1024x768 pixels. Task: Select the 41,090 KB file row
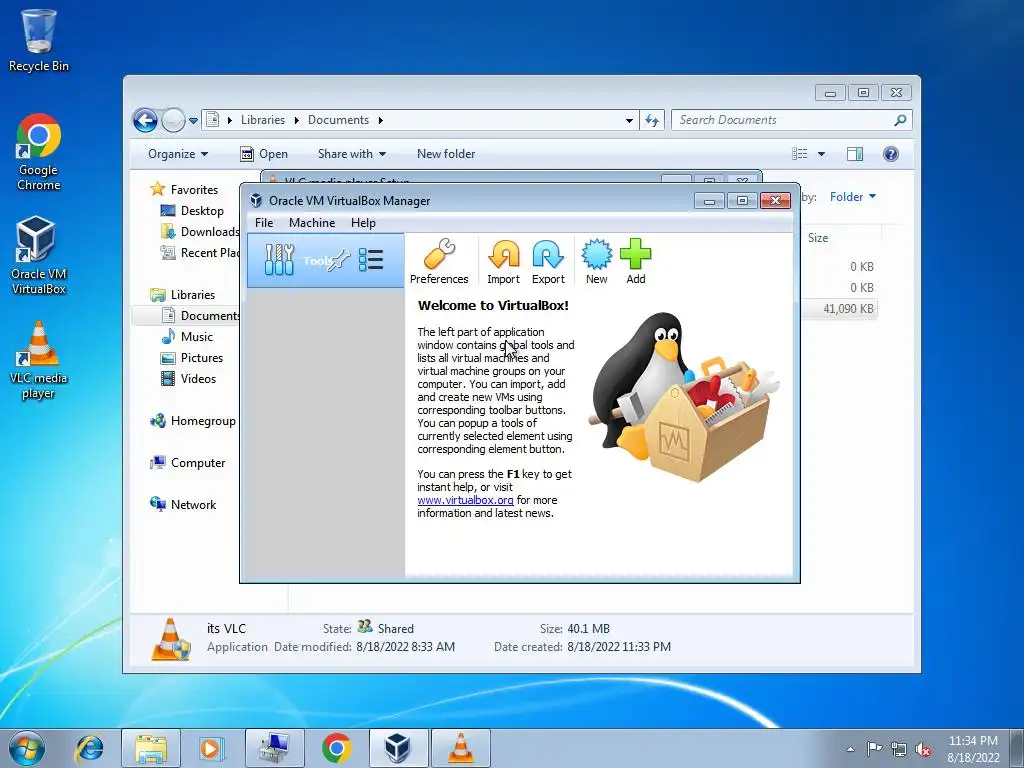(839, 308)
